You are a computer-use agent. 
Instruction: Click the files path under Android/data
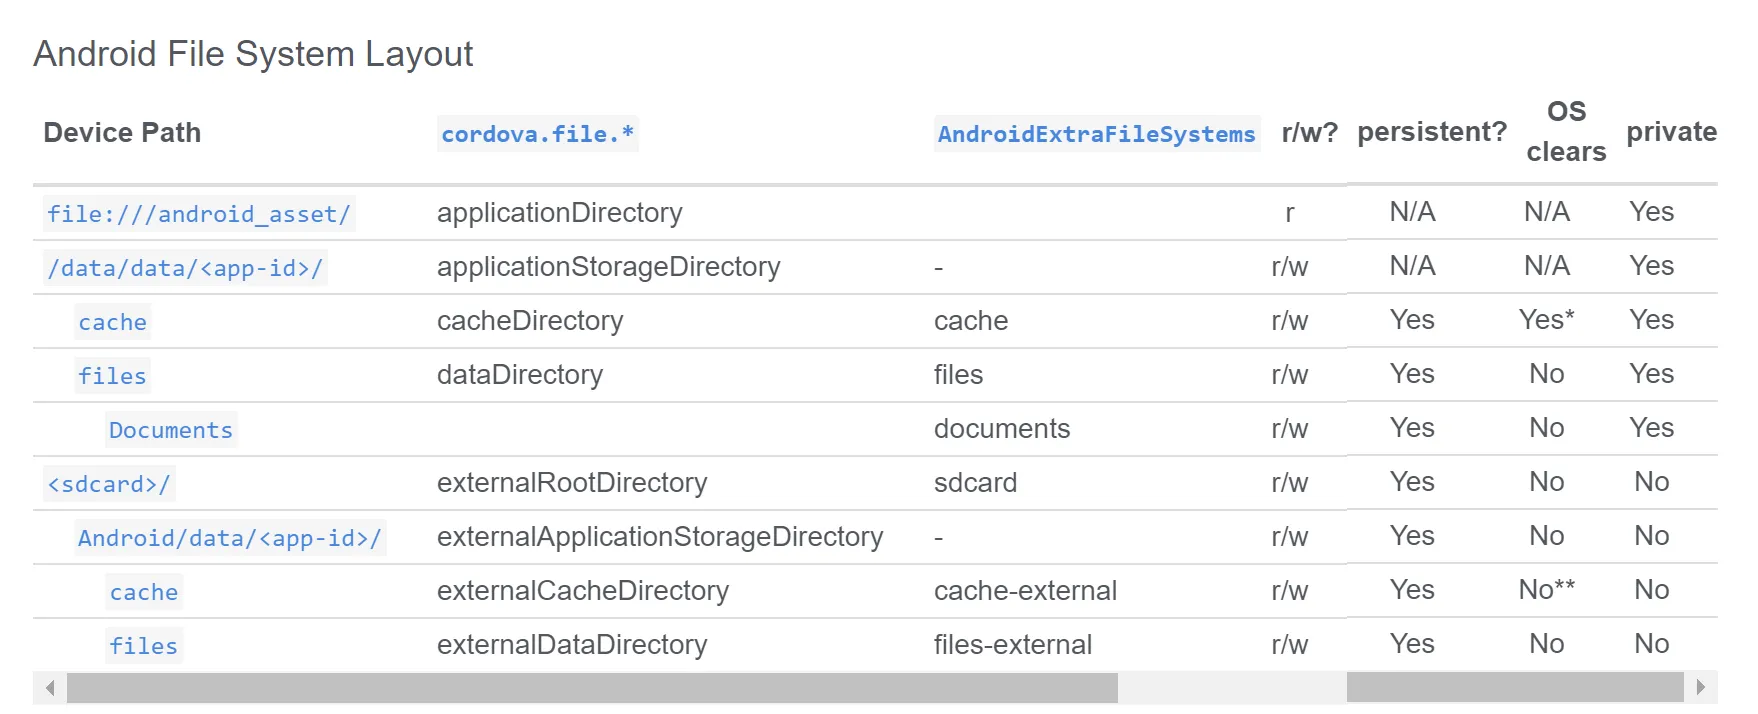(144, 646)
